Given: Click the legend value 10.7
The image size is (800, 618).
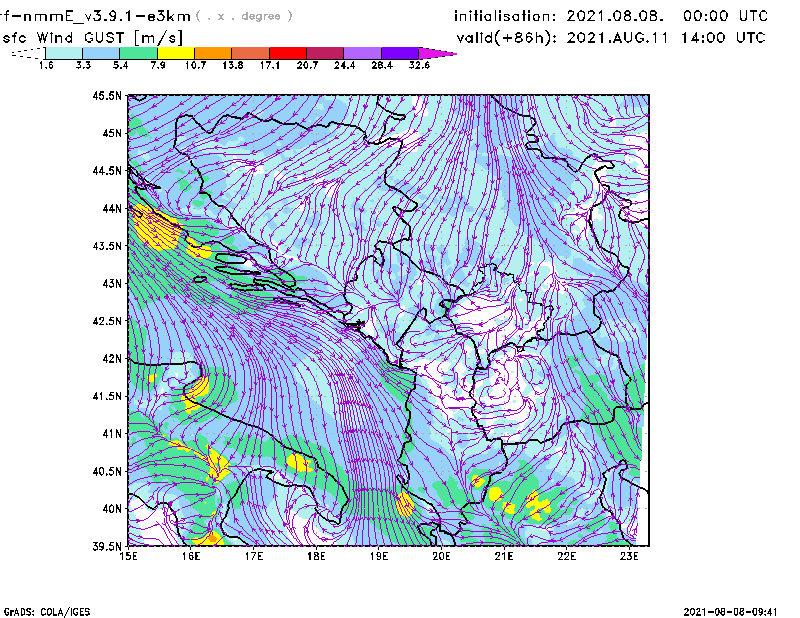Looking at the screenshot, I should (195, 65).
